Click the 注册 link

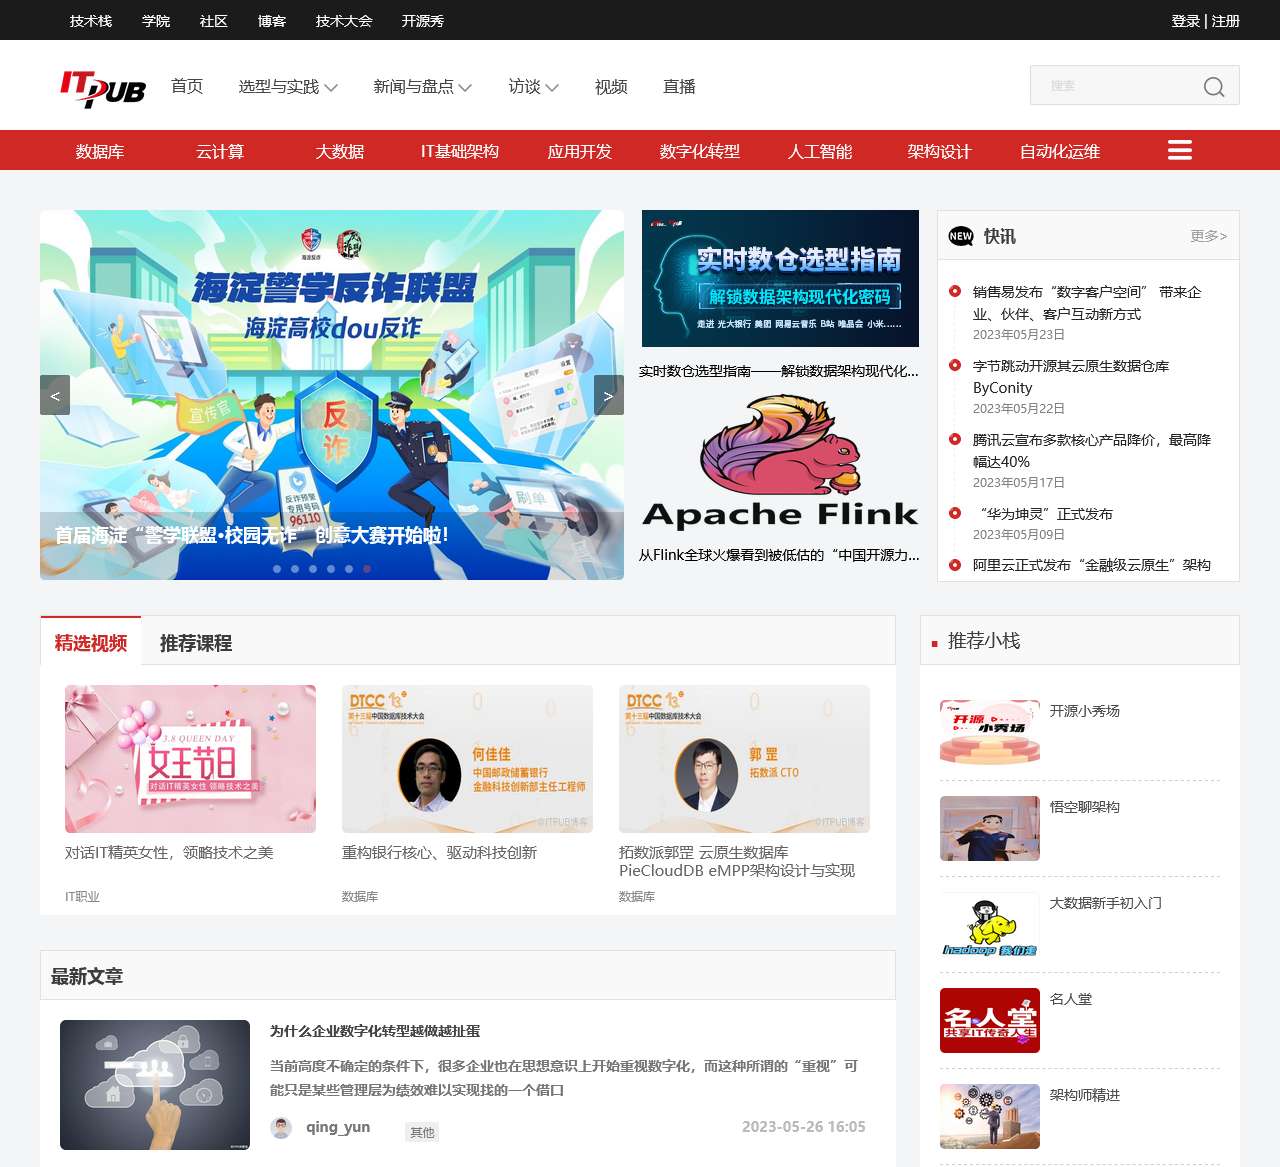[1226, 21]
